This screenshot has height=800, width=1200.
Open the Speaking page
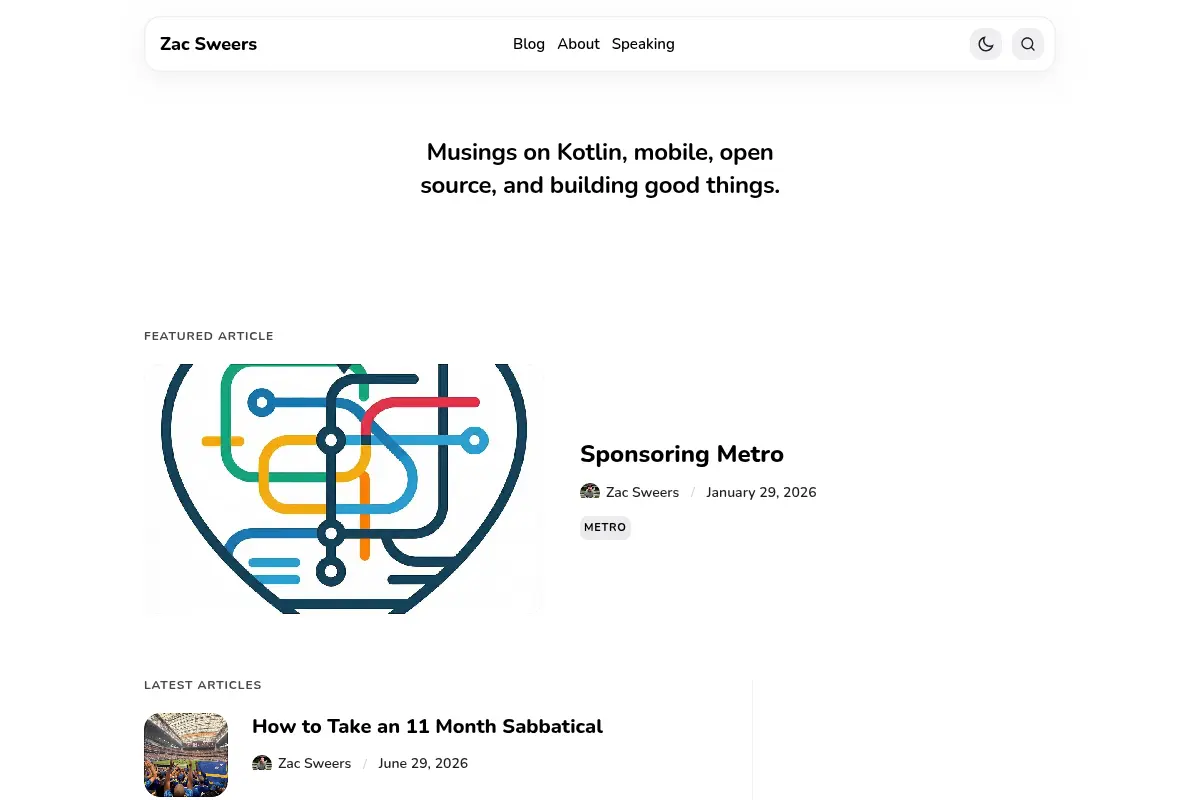[643, 44]
